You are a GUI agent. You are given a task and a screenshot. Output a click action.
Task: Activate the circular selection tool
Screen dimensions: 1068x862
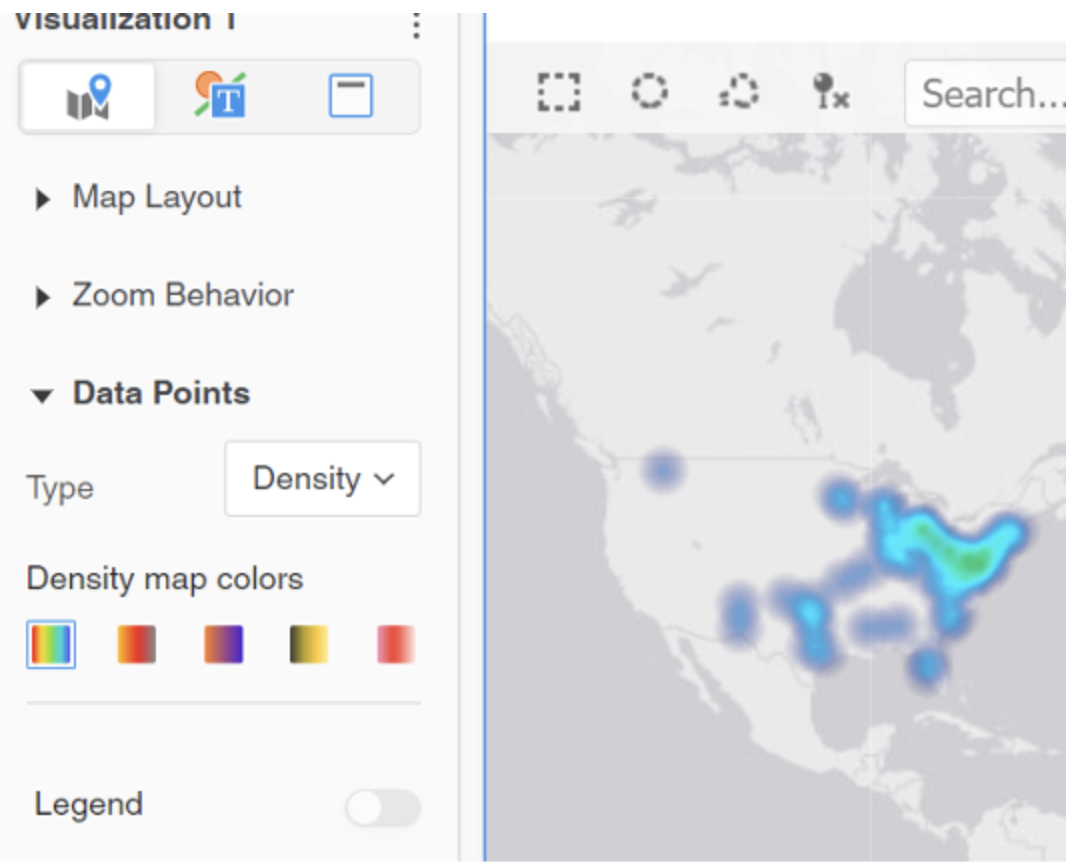tap(649, 93)
